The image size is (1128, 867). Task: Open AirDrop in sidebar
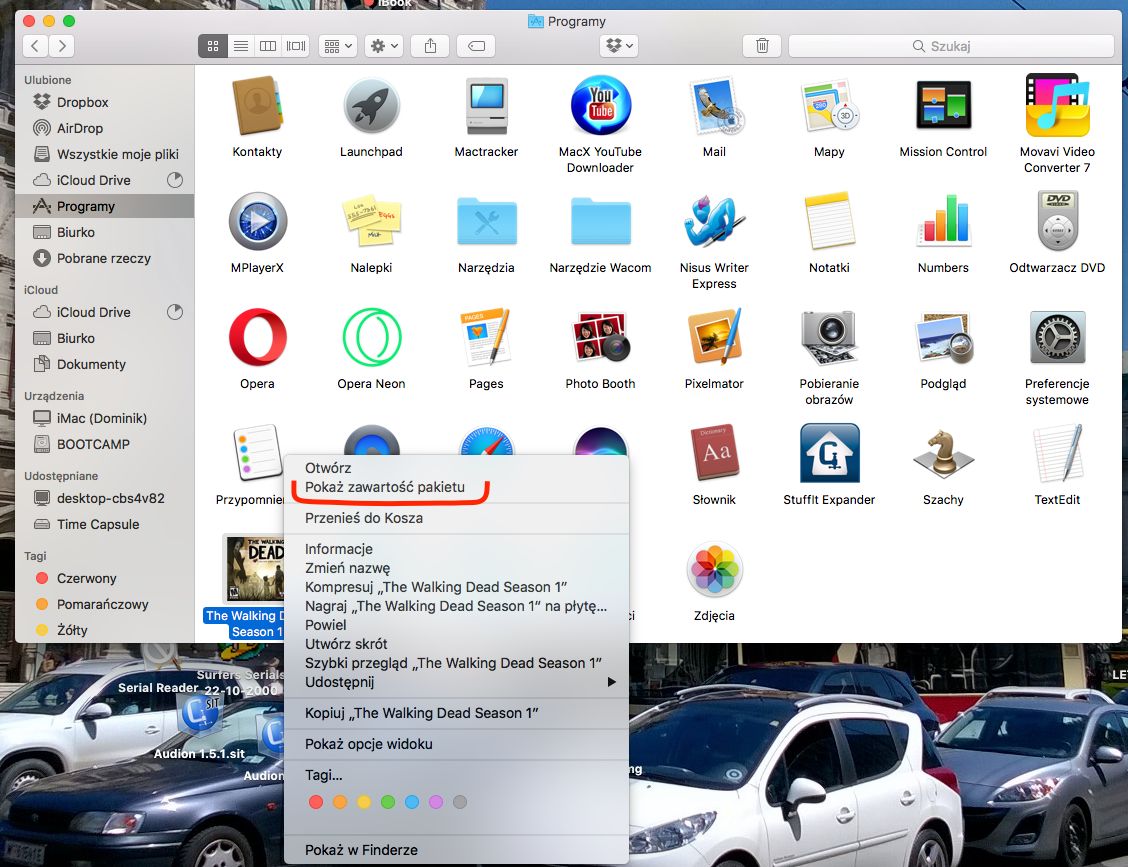79,128
